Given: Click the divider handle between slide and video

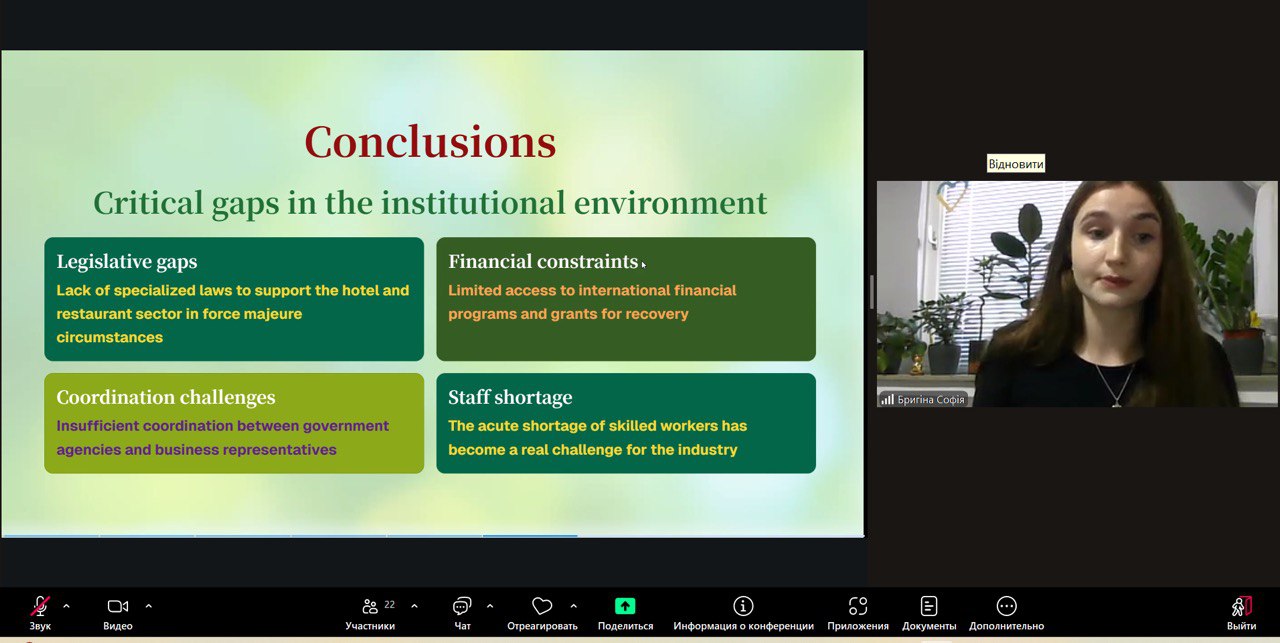Looking at the screenshot, I should point(871,292).
